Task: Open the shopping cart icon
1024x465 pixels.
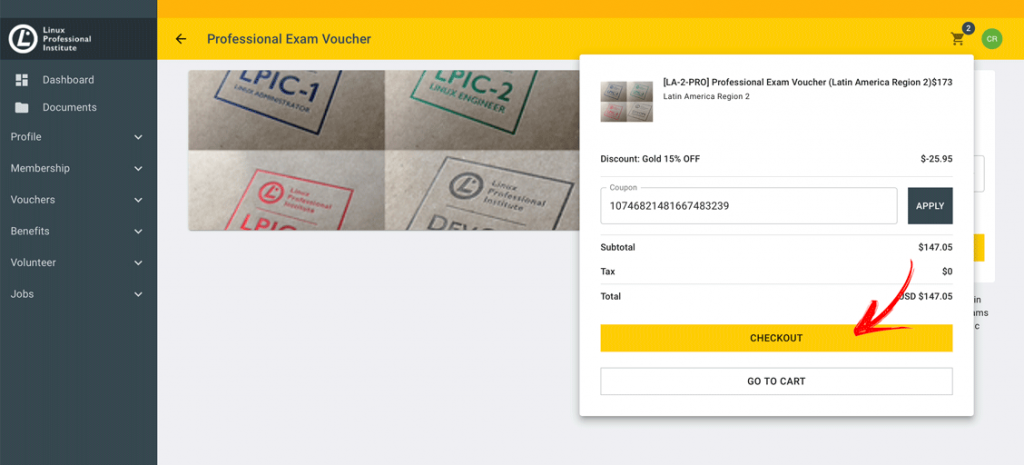Action: [957, 39]
